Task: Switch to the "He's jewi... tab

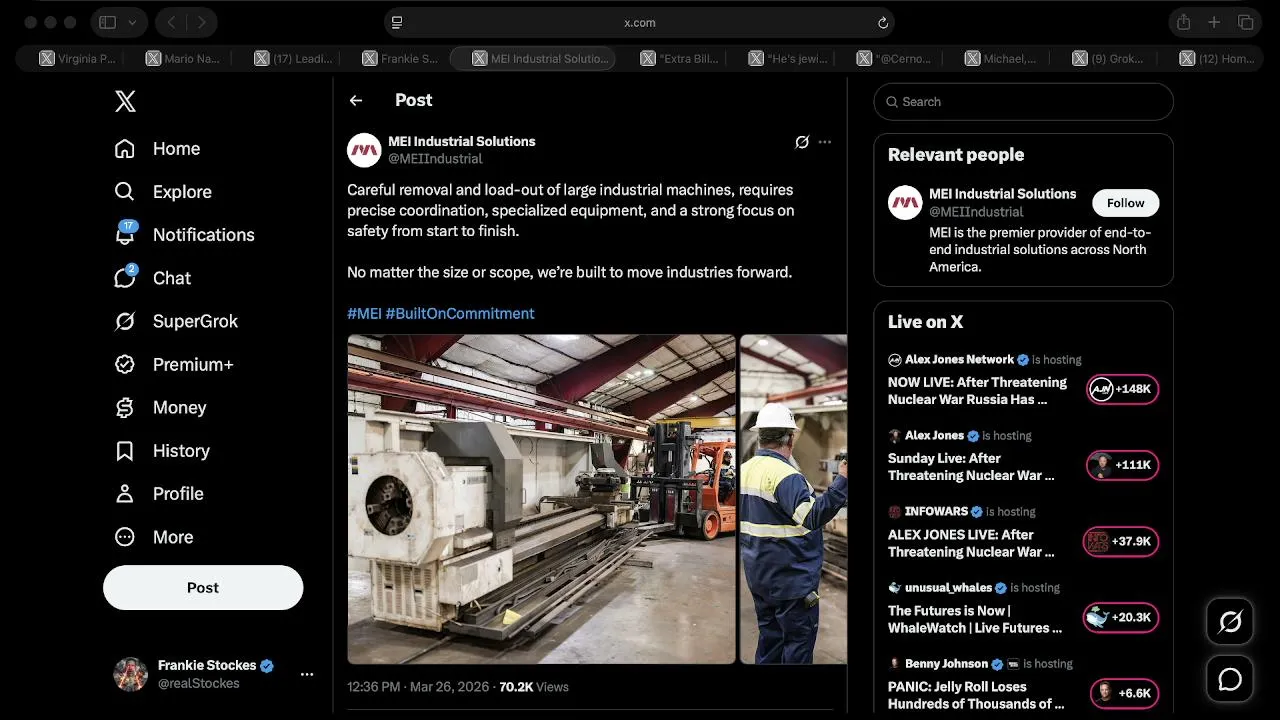Action: coord(788,59)
